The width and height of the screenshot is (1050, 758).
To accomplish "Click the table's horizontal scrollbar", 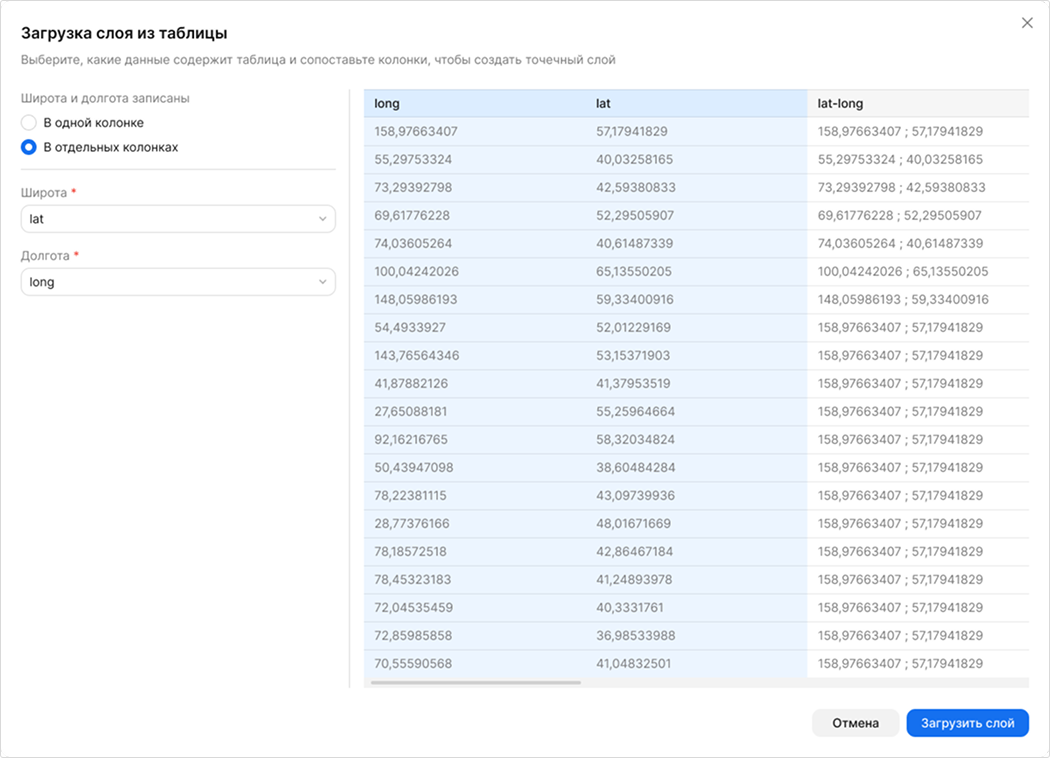I will pyautogui.click(x=475, y=682).
